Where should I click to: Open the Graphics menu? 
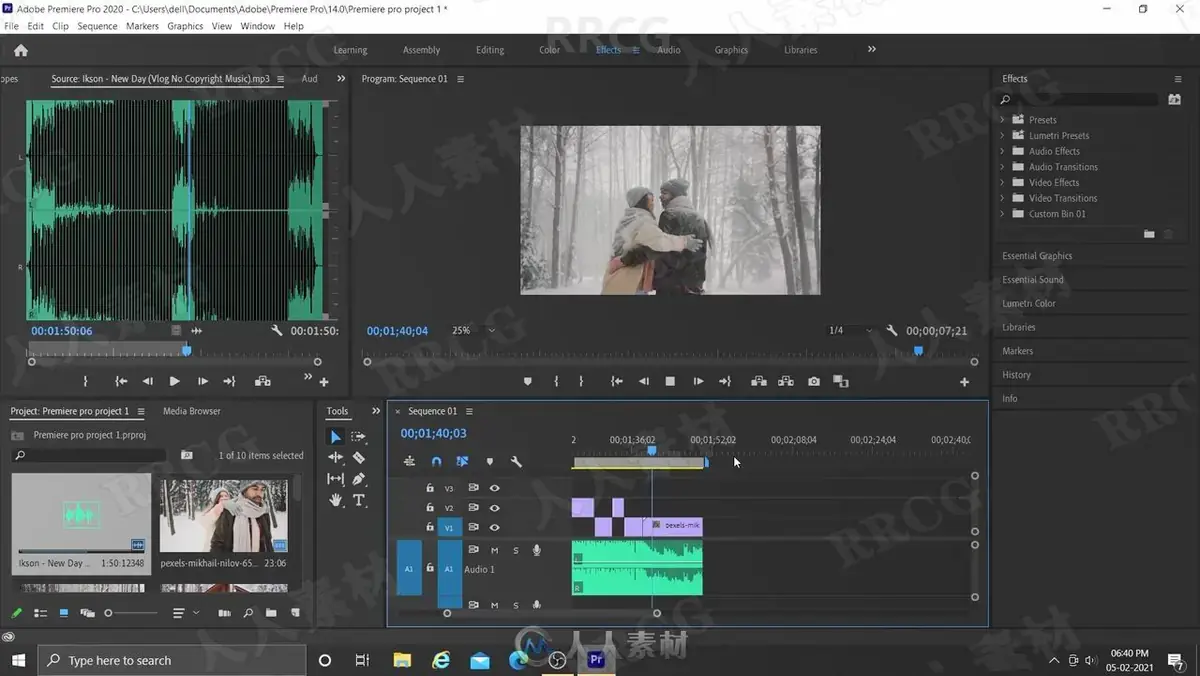[185, 26]
